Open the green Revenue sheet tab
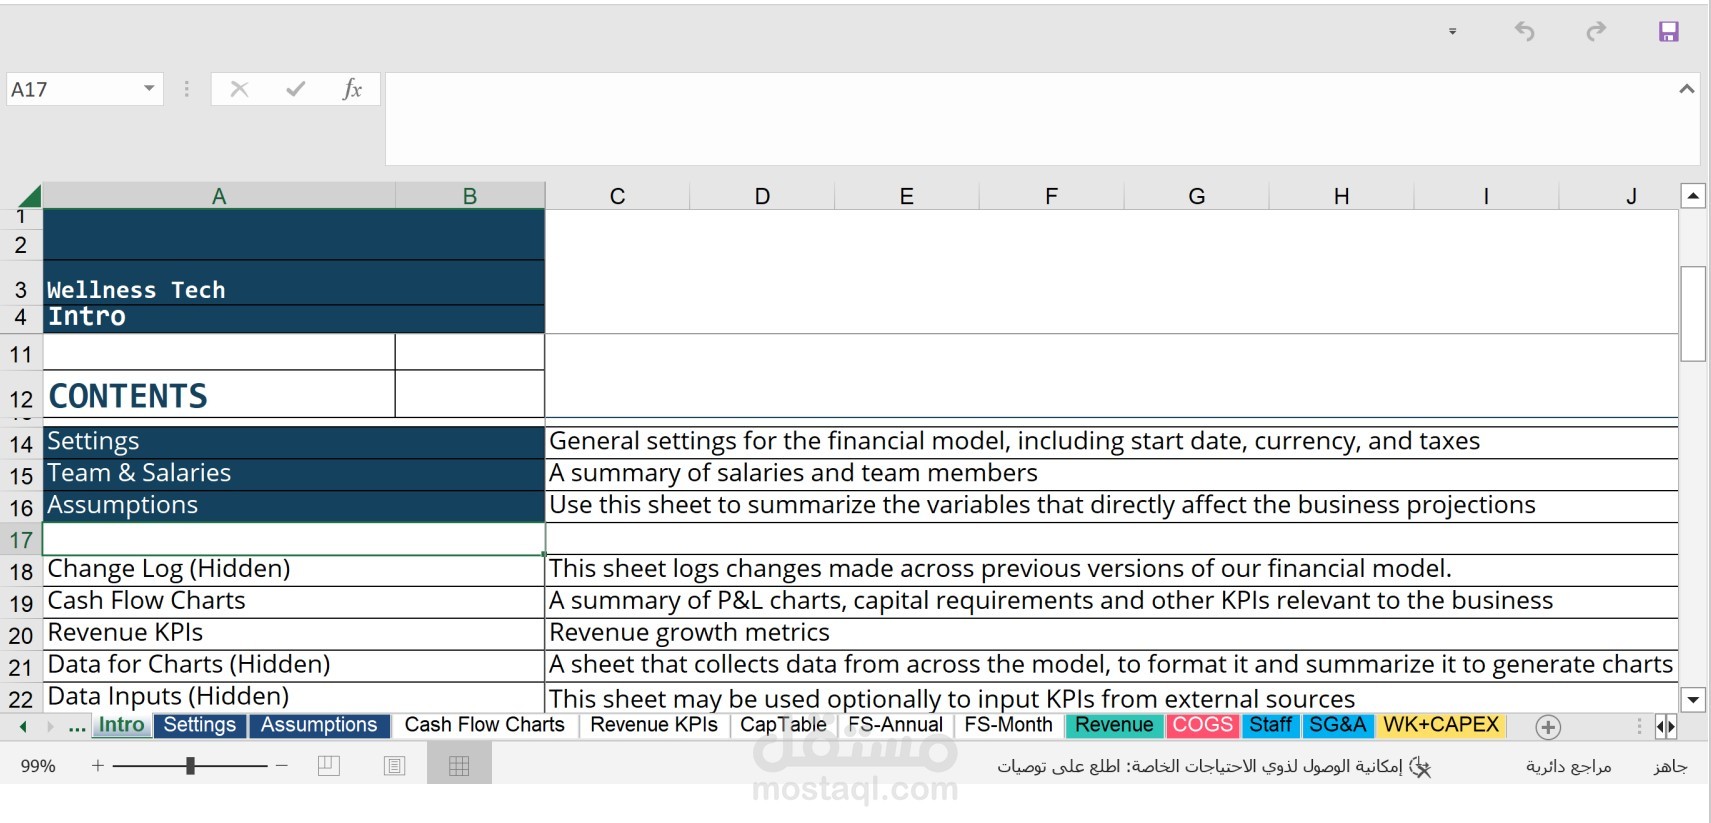 click(1113, 725)
